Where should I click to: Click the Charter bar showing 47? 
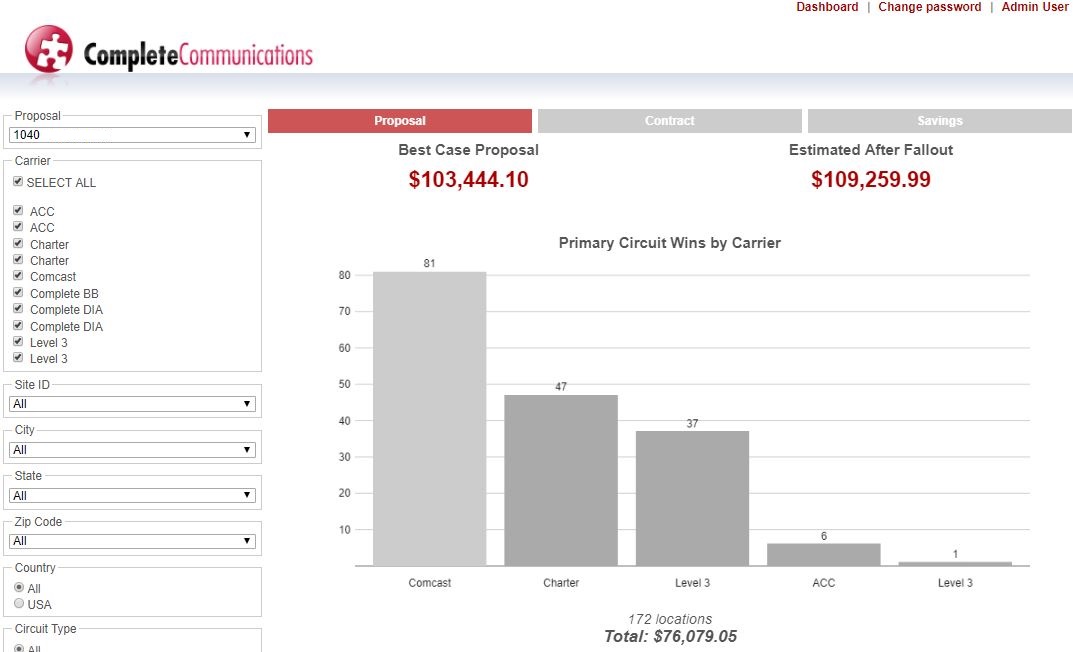pyautogui.click(x=561, y=480)
